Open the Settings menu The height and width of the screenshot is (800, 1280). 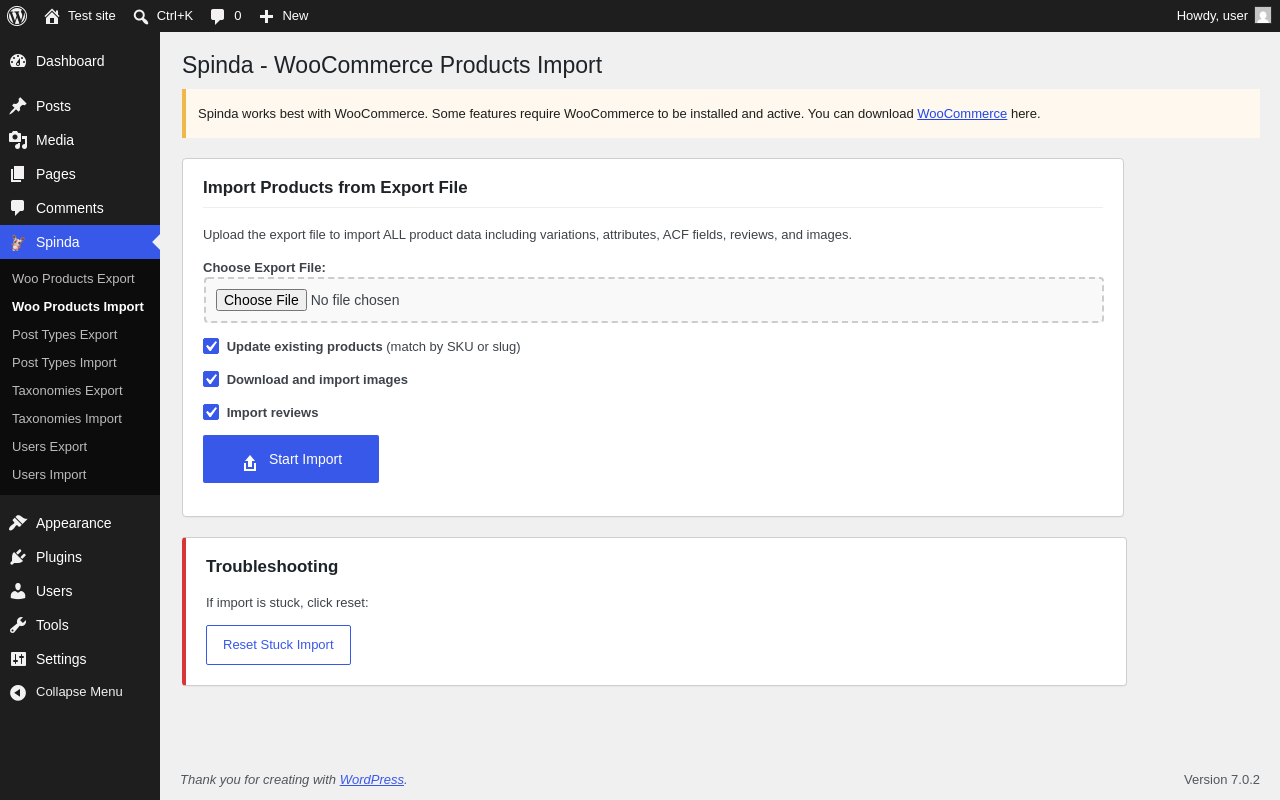(x=80, y=659)
